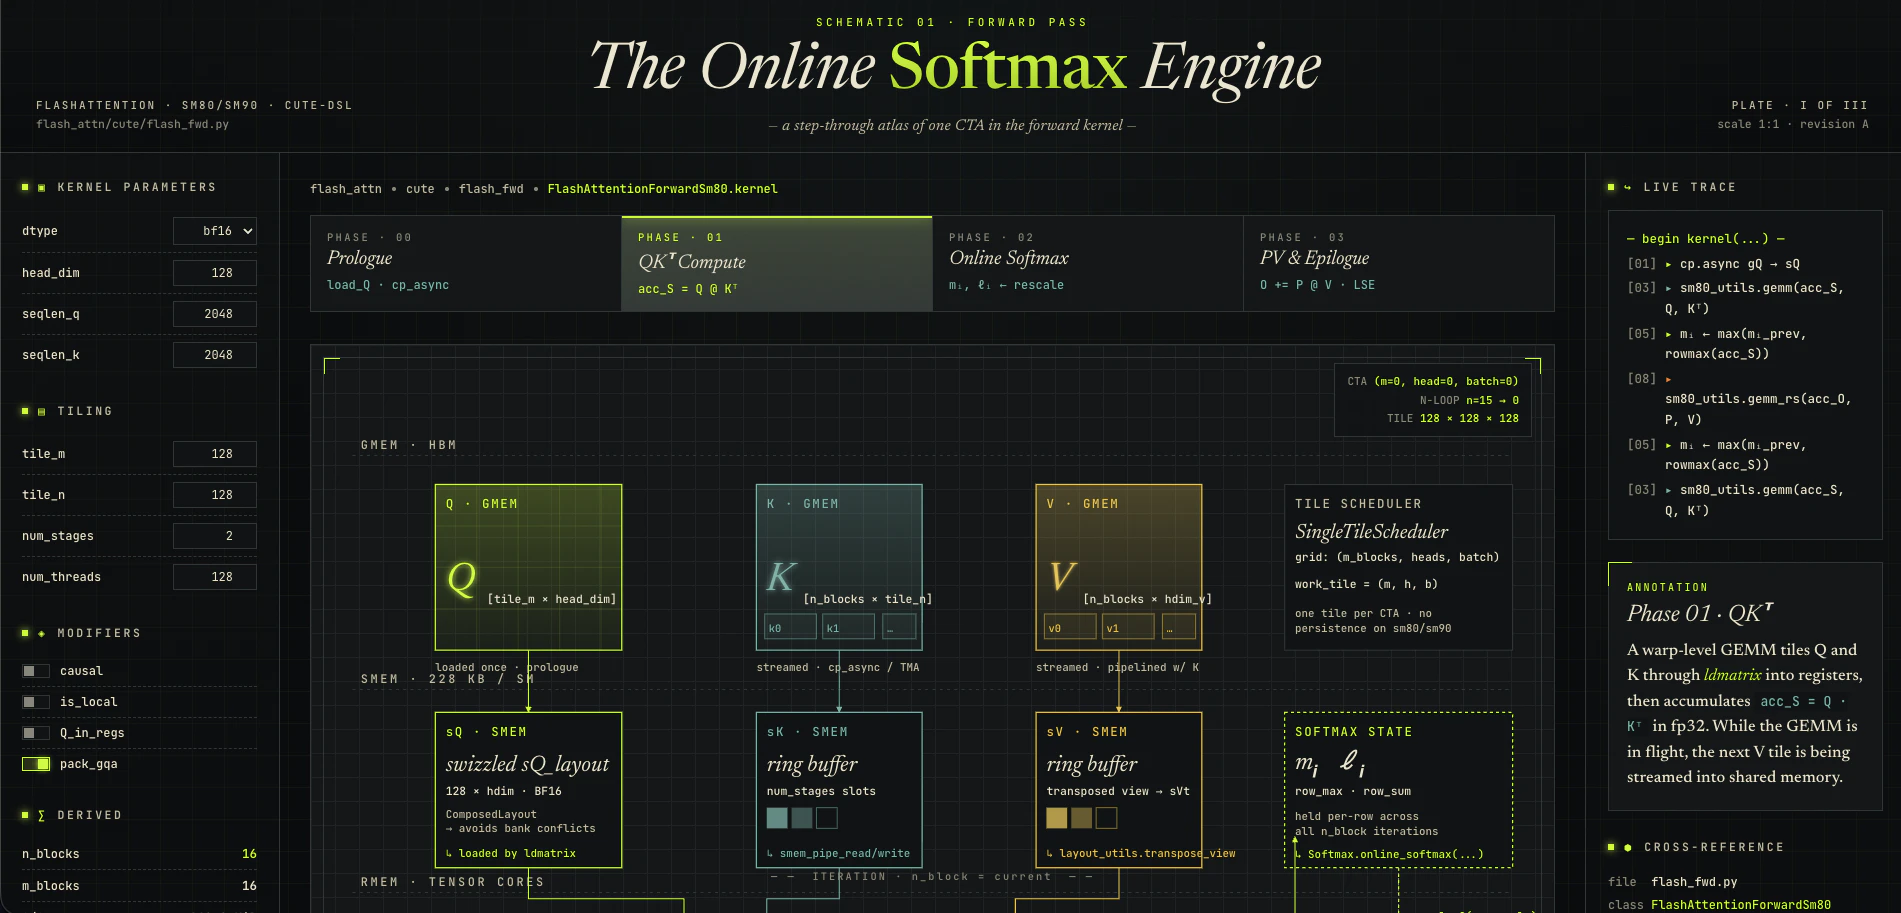Screen dimensions: 1901x913
Task: Edit the tile_n value field
Action: [215, 495]
